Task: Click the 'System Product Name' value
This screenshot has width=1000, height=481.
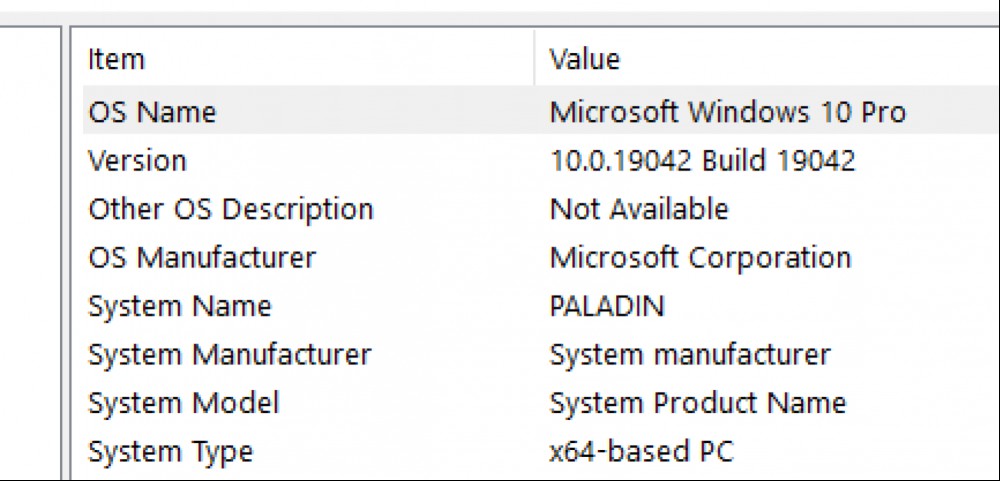Action: [x=698, y=403]
